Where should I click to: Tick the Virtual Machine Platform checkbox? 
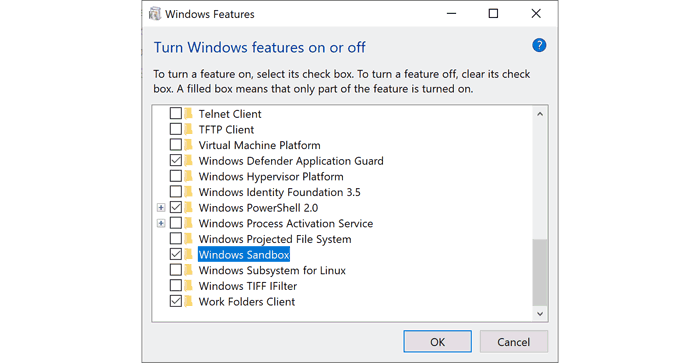(176, 145)
